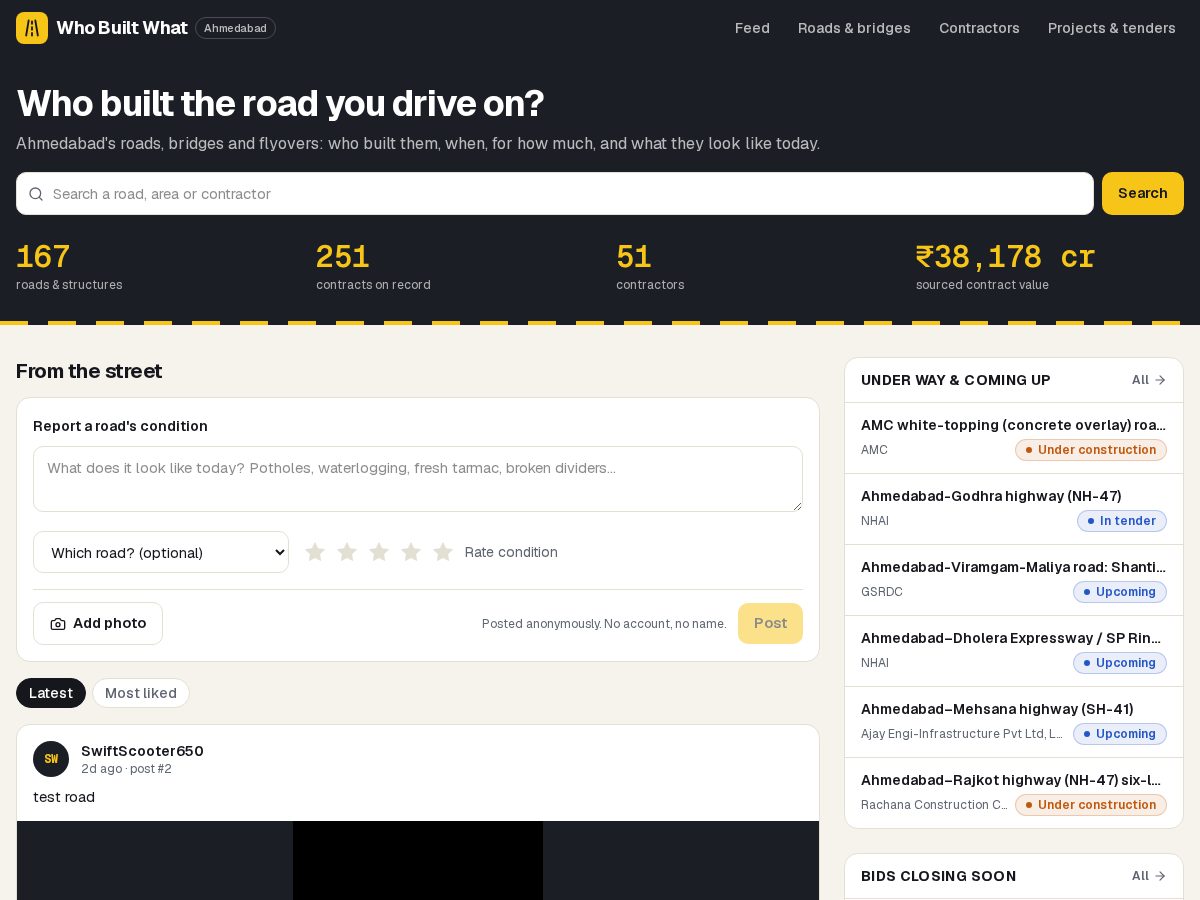Image resolution: width=1200 pixels, height=900 pixels.
Task: Click the Ahmedabad city badge
Action: click(x=235, y=28)
